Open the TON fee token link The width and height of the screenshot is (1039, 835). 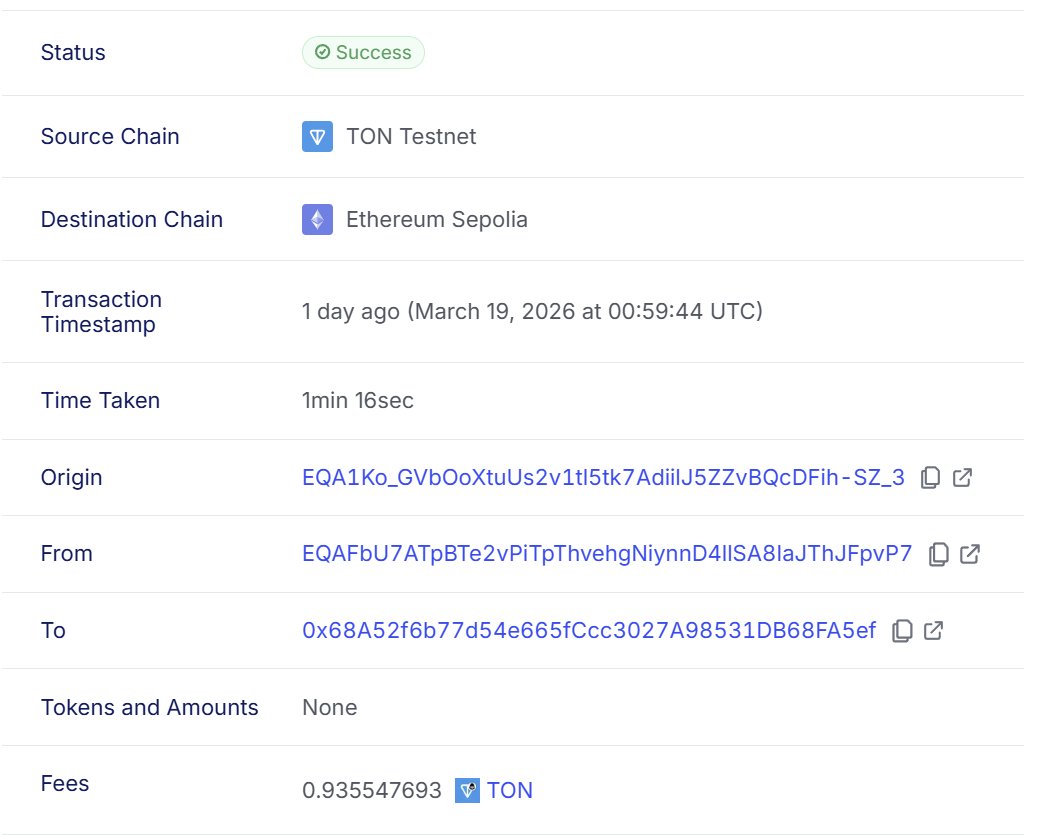point(510,790)
